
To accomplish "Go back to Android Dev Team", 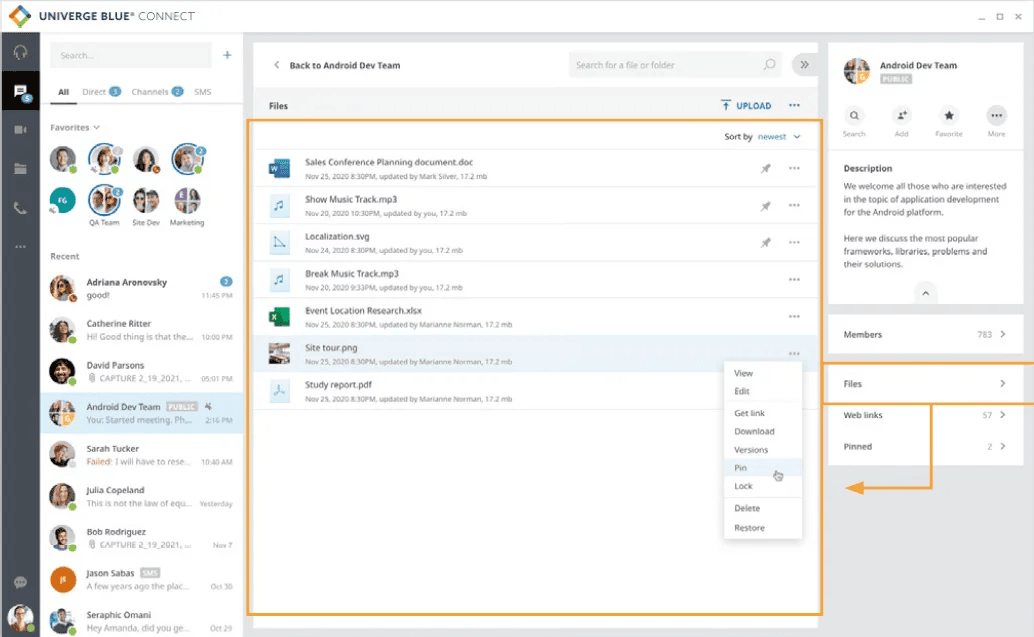I will pos(336,66).
